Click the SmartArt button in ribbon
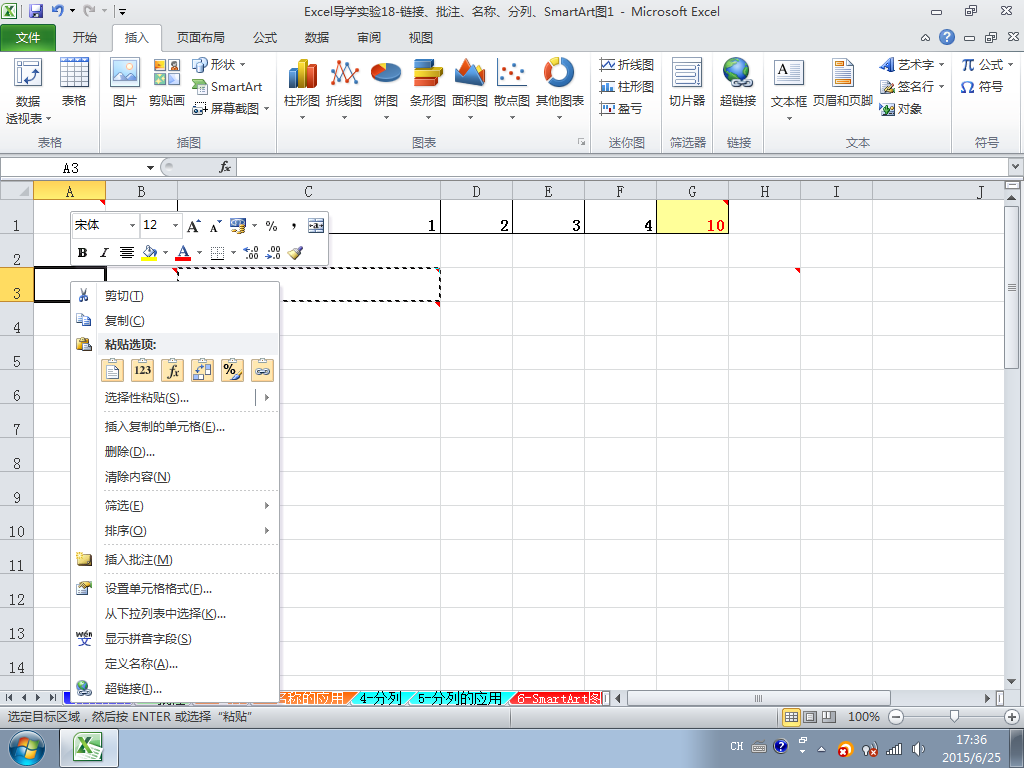 pyautogui.click(x=227, y=87)
